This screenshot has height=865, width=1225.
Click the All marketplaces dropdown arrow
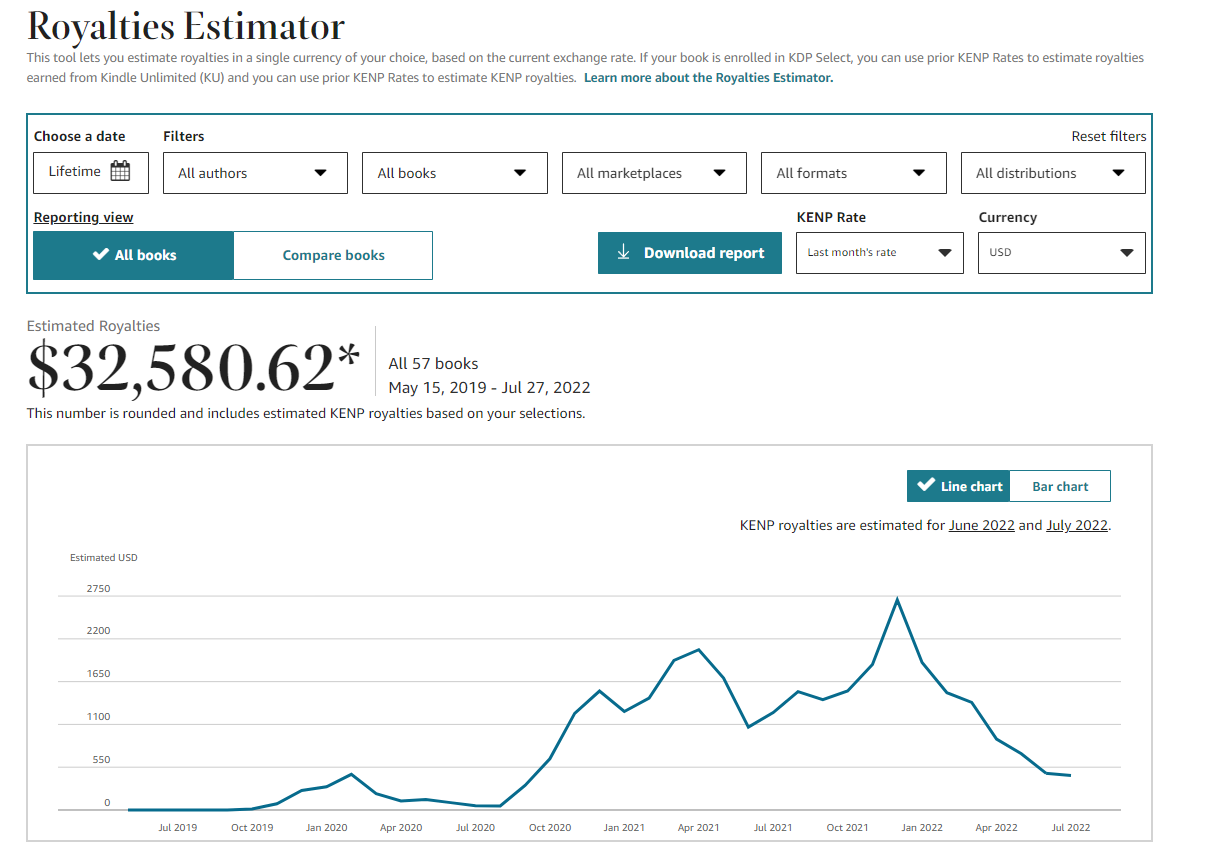point(719,173)
